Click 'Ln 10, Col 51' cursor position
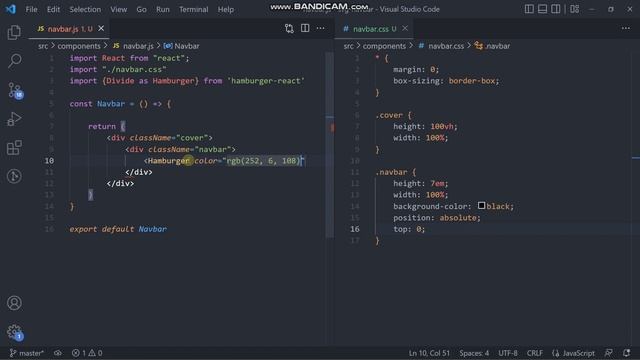The width and height of the screenshot is (640, 360). tap(429, 353)
